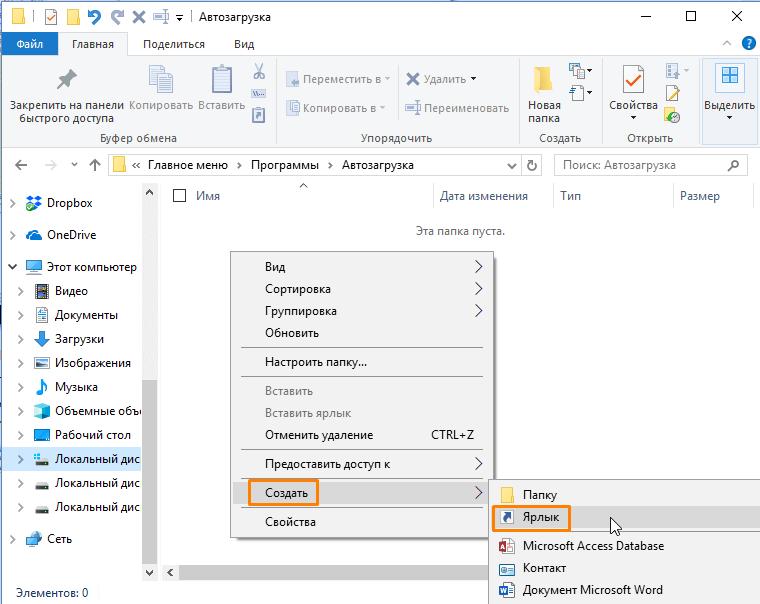760x604 pixels.
Task: Select OneDrive in navigation pane
Action: [x=71, y=235]
